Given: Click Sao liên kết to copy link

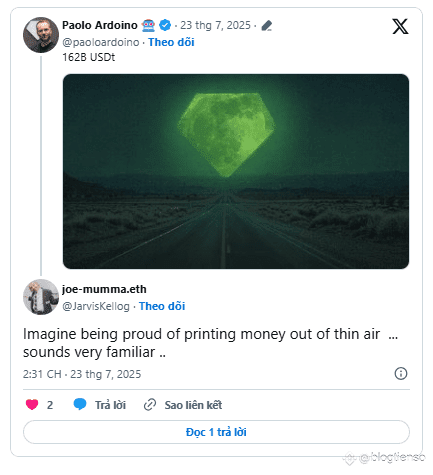Looking at the screenshot, I should [193, 405].
